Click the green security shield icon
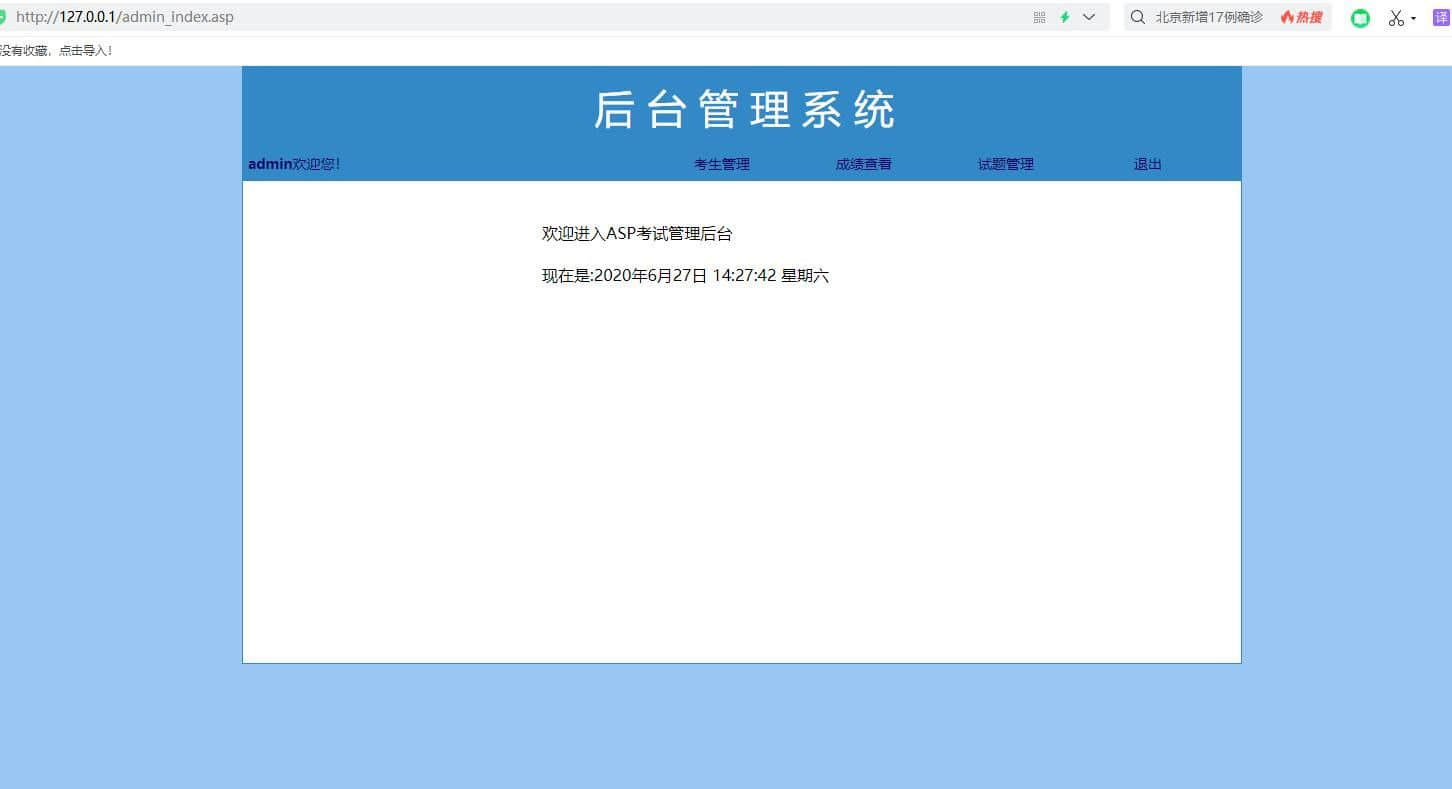 3,17
